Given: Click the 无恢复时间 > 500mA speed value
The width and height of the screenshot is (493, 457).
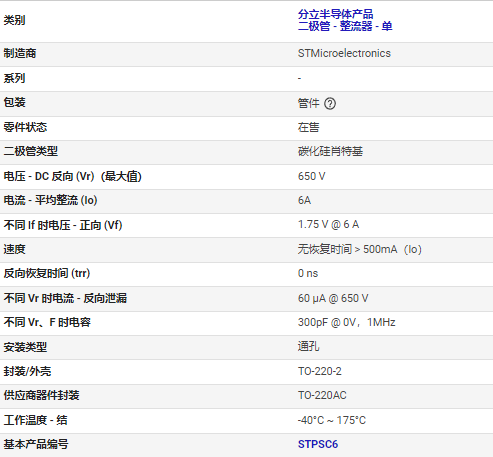Looking at the screenshot, I should tap(360, 249).
